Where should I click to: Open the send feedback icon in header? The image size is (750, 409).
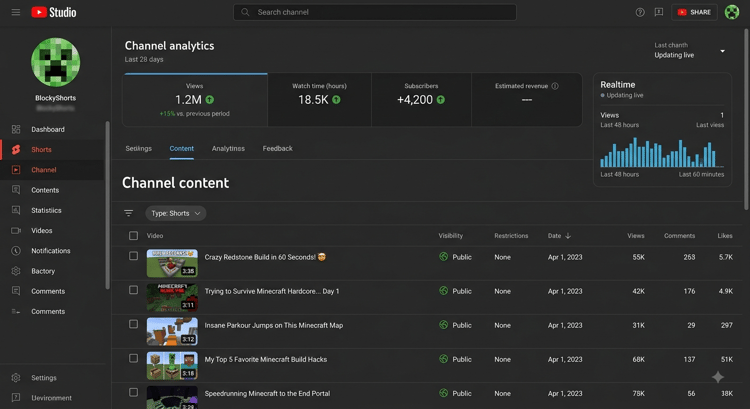pos(659,12)
